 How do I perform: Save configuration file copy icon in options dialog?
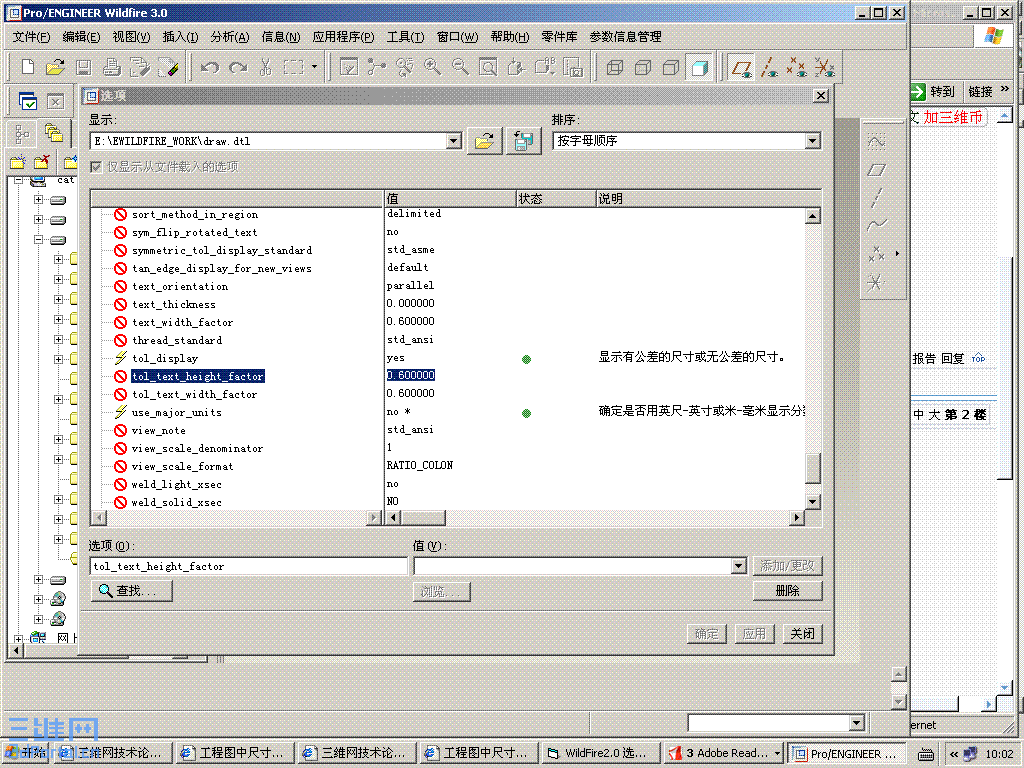(523, 140)
